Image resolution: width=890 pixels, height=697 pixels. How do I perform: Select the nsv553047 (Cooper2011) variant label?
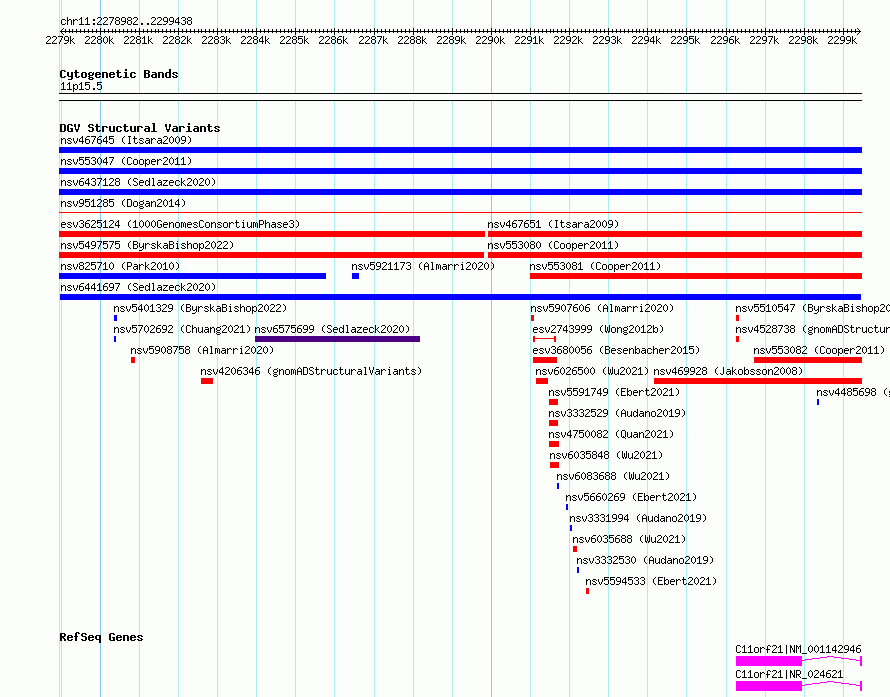tap(126, 161)
